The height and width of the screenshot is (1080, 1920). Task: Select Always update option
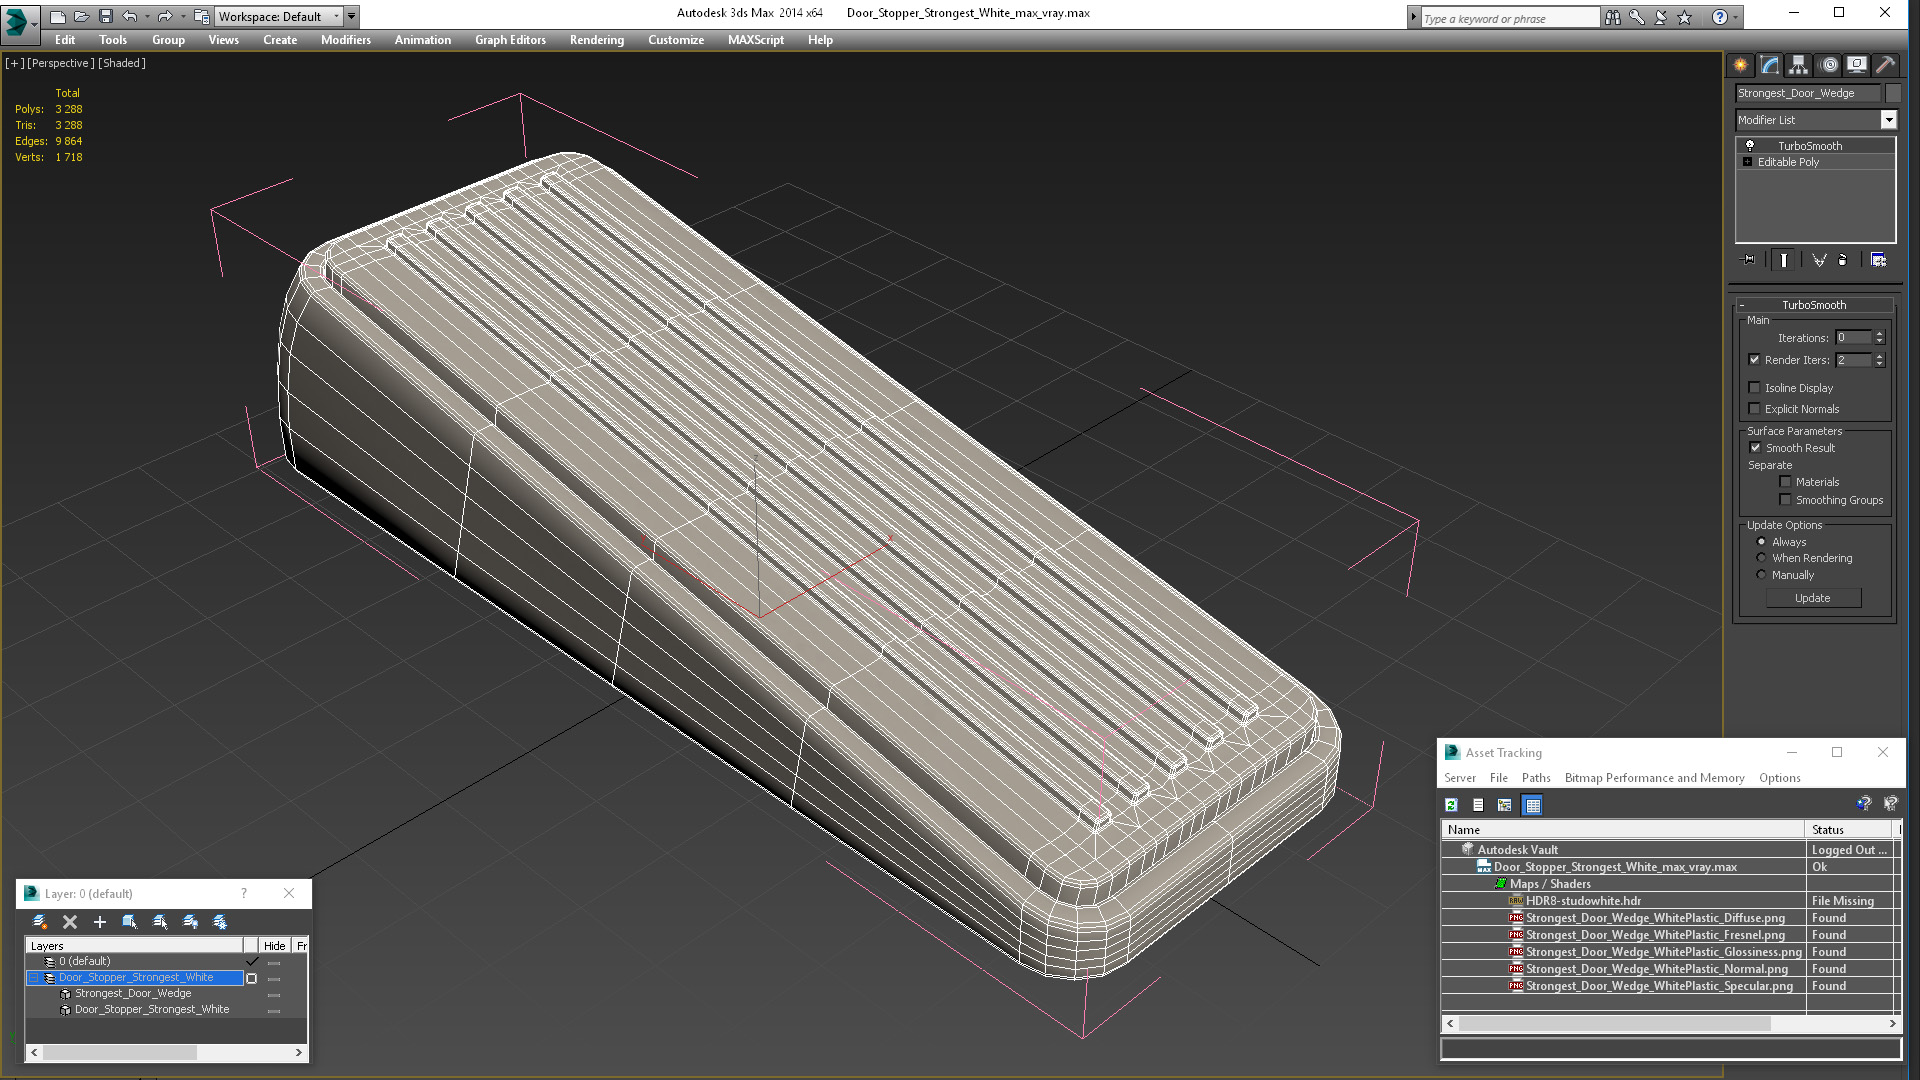pyautogui.click(x=1761, y=542)
